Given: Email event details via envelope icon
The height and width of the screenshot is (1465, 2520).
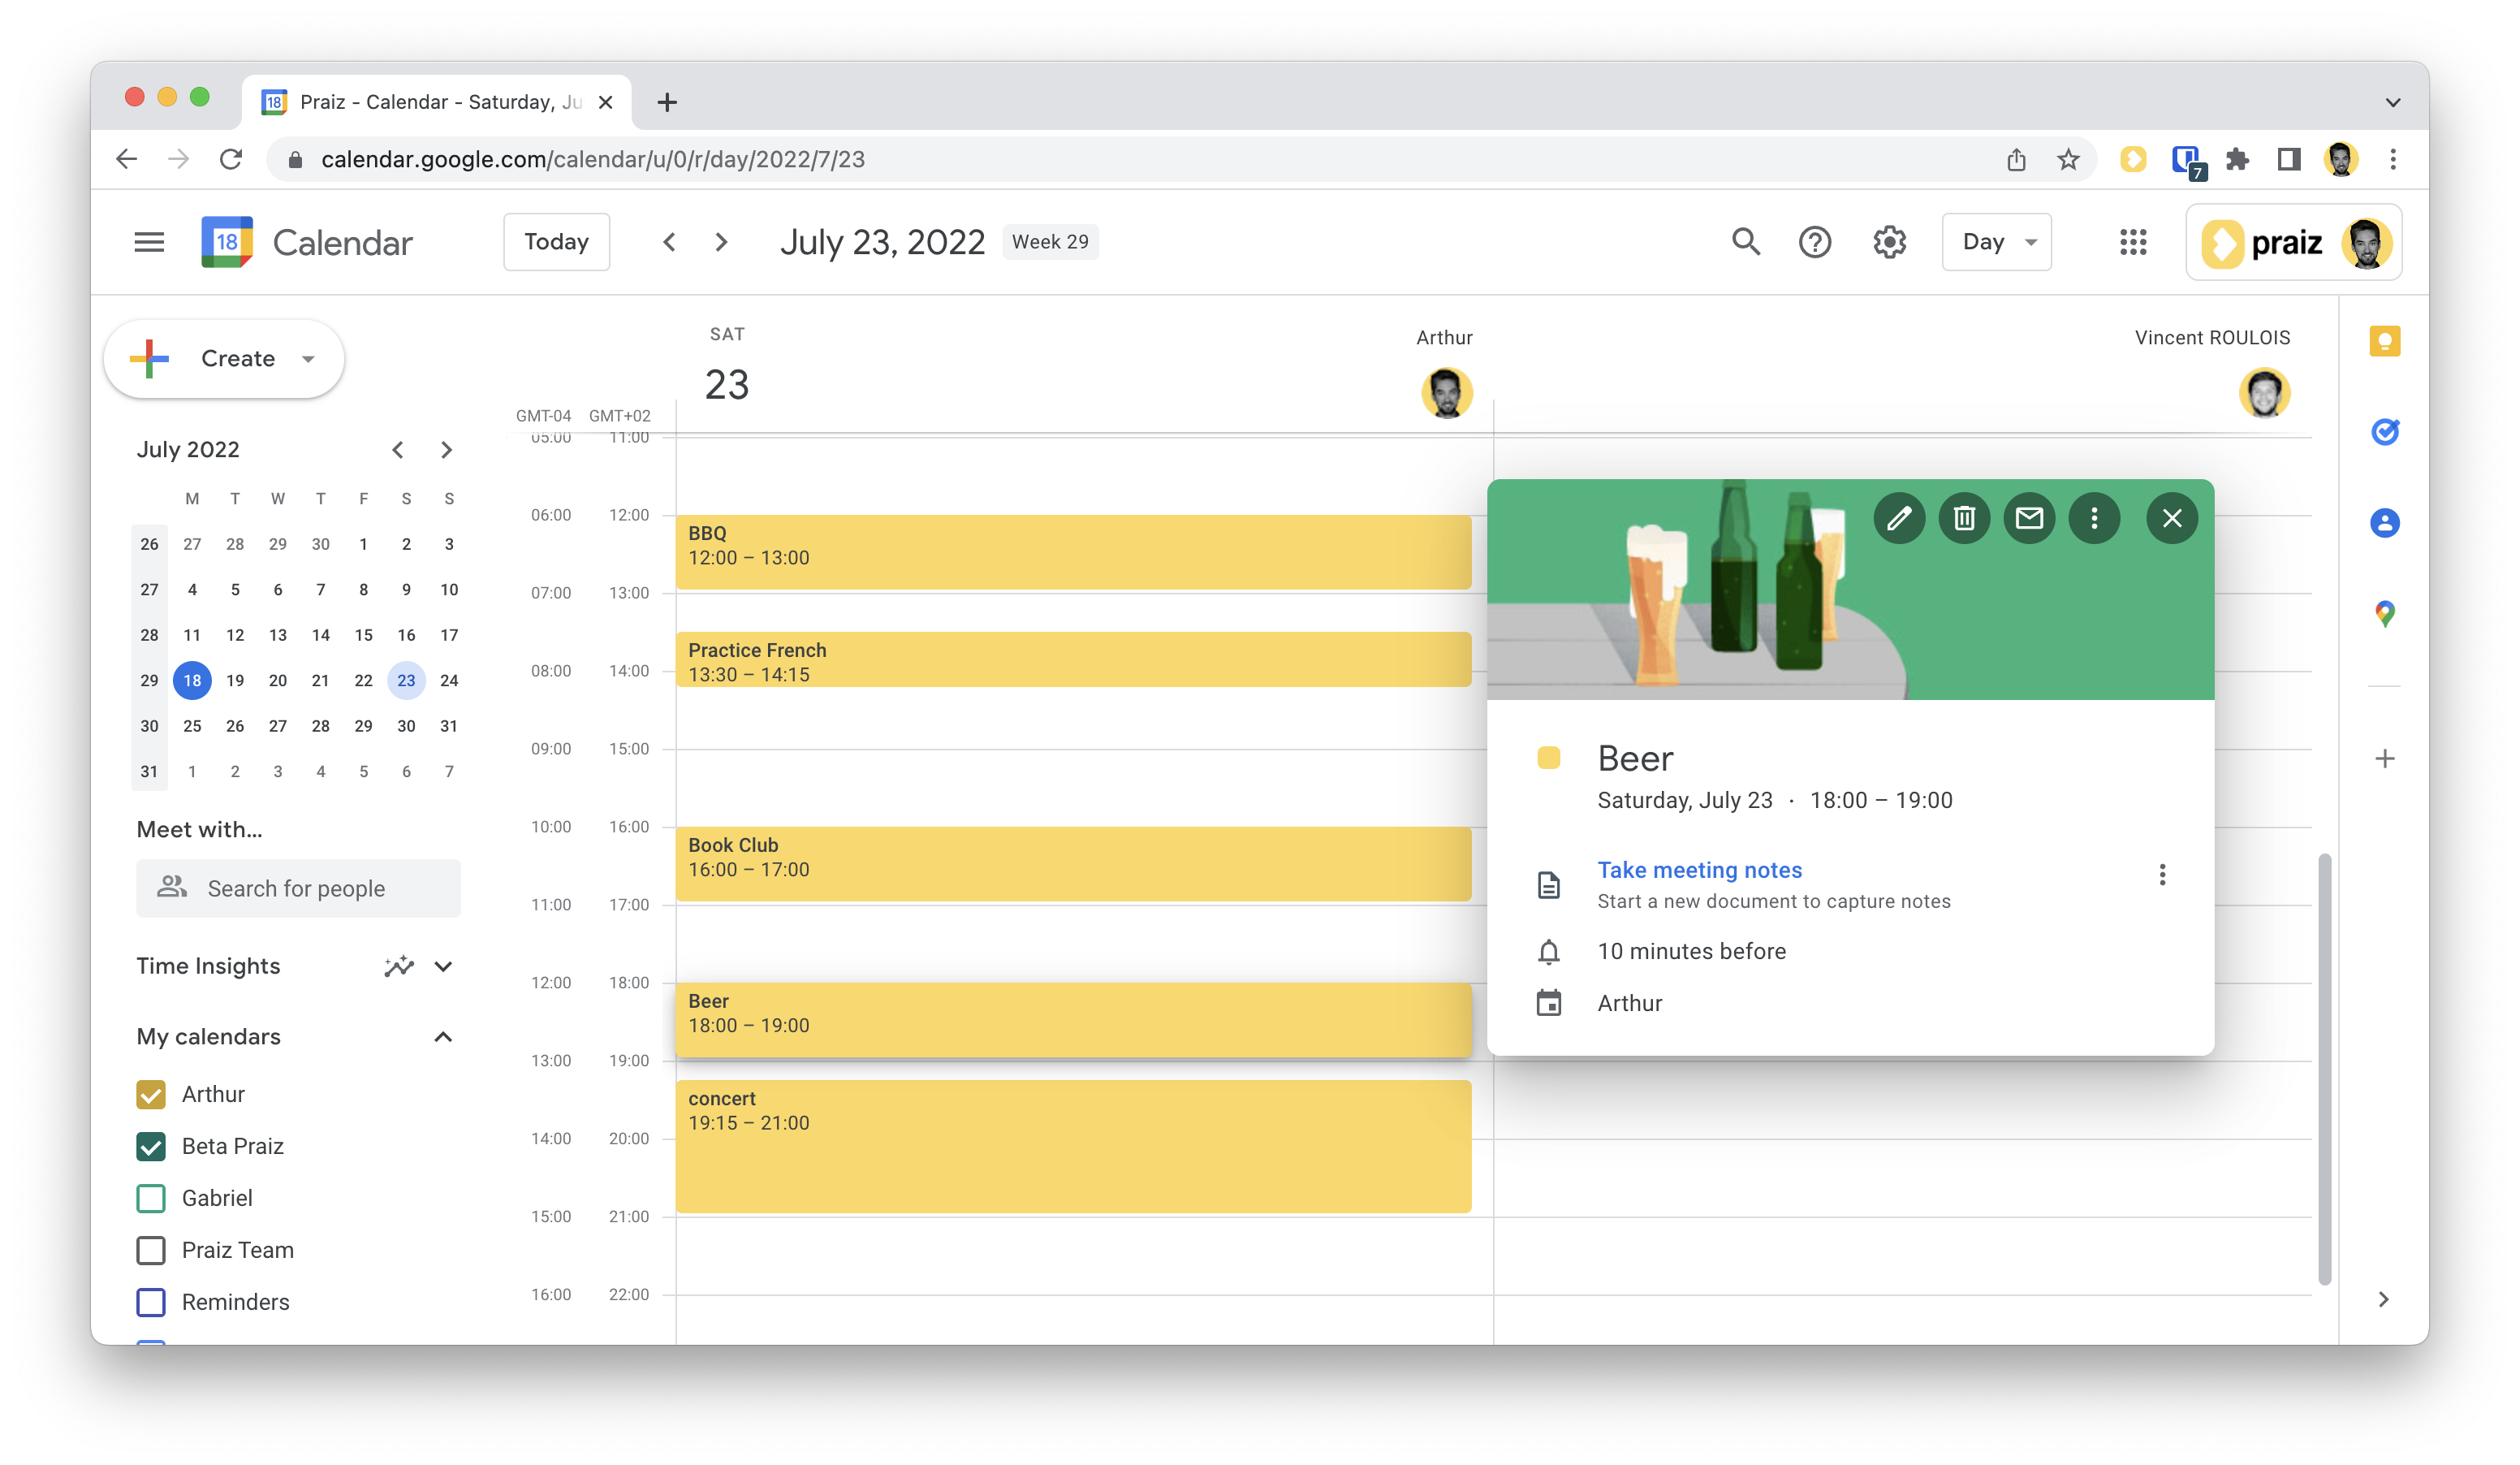Looking at the screenshot, I should point(2029,518).
